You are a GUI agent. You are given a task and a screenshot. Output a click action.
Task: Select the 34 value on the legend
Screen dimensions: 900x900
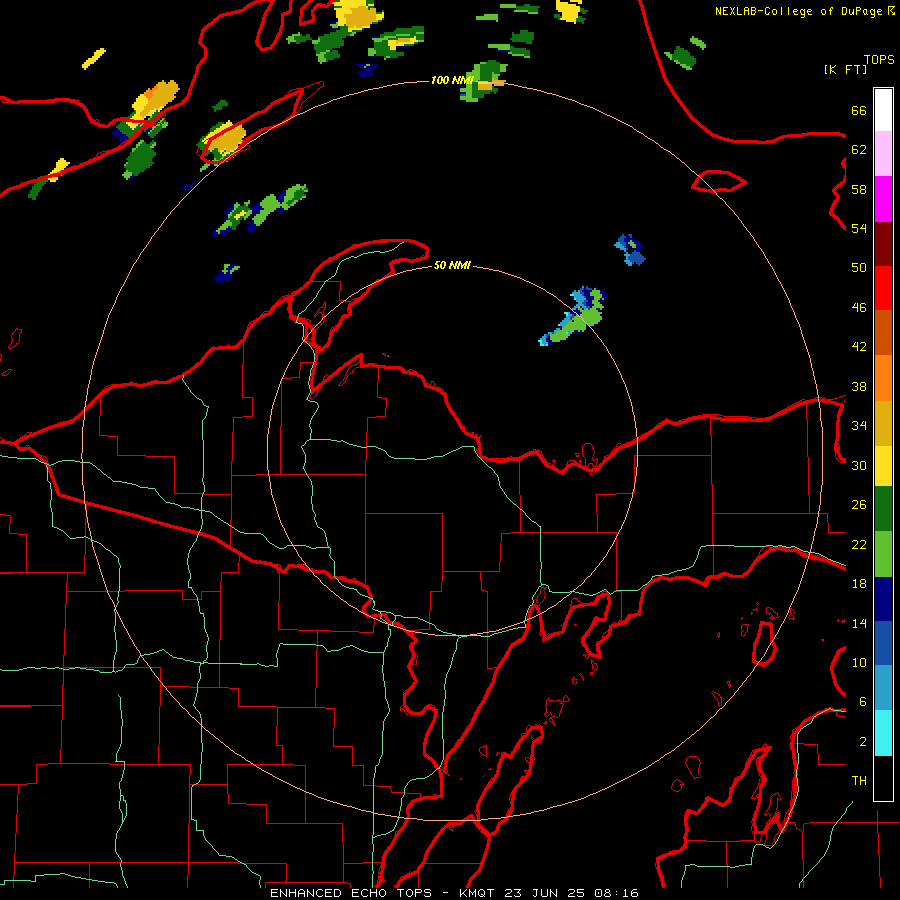pyautogui.click(x=859, y=426)
